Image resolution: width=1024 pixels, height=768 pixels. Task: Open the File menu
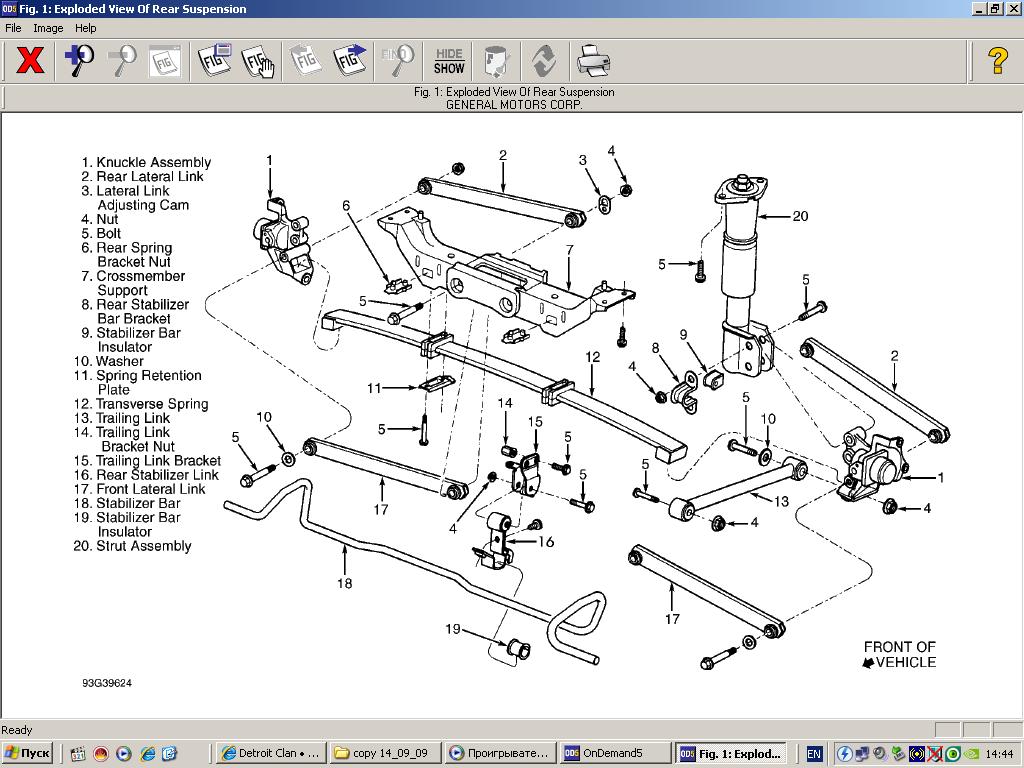coord(13,28)
